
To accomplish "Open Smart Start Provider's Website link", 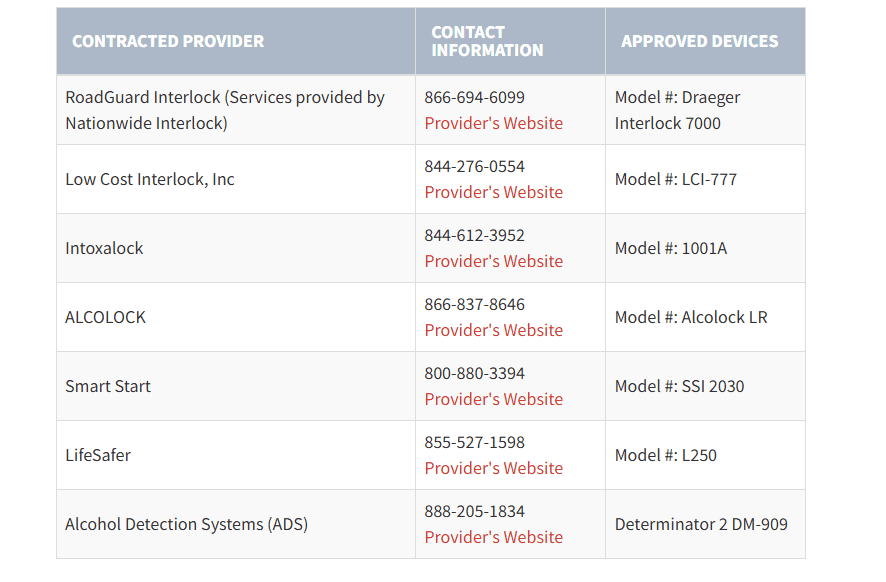I will 493,399.
